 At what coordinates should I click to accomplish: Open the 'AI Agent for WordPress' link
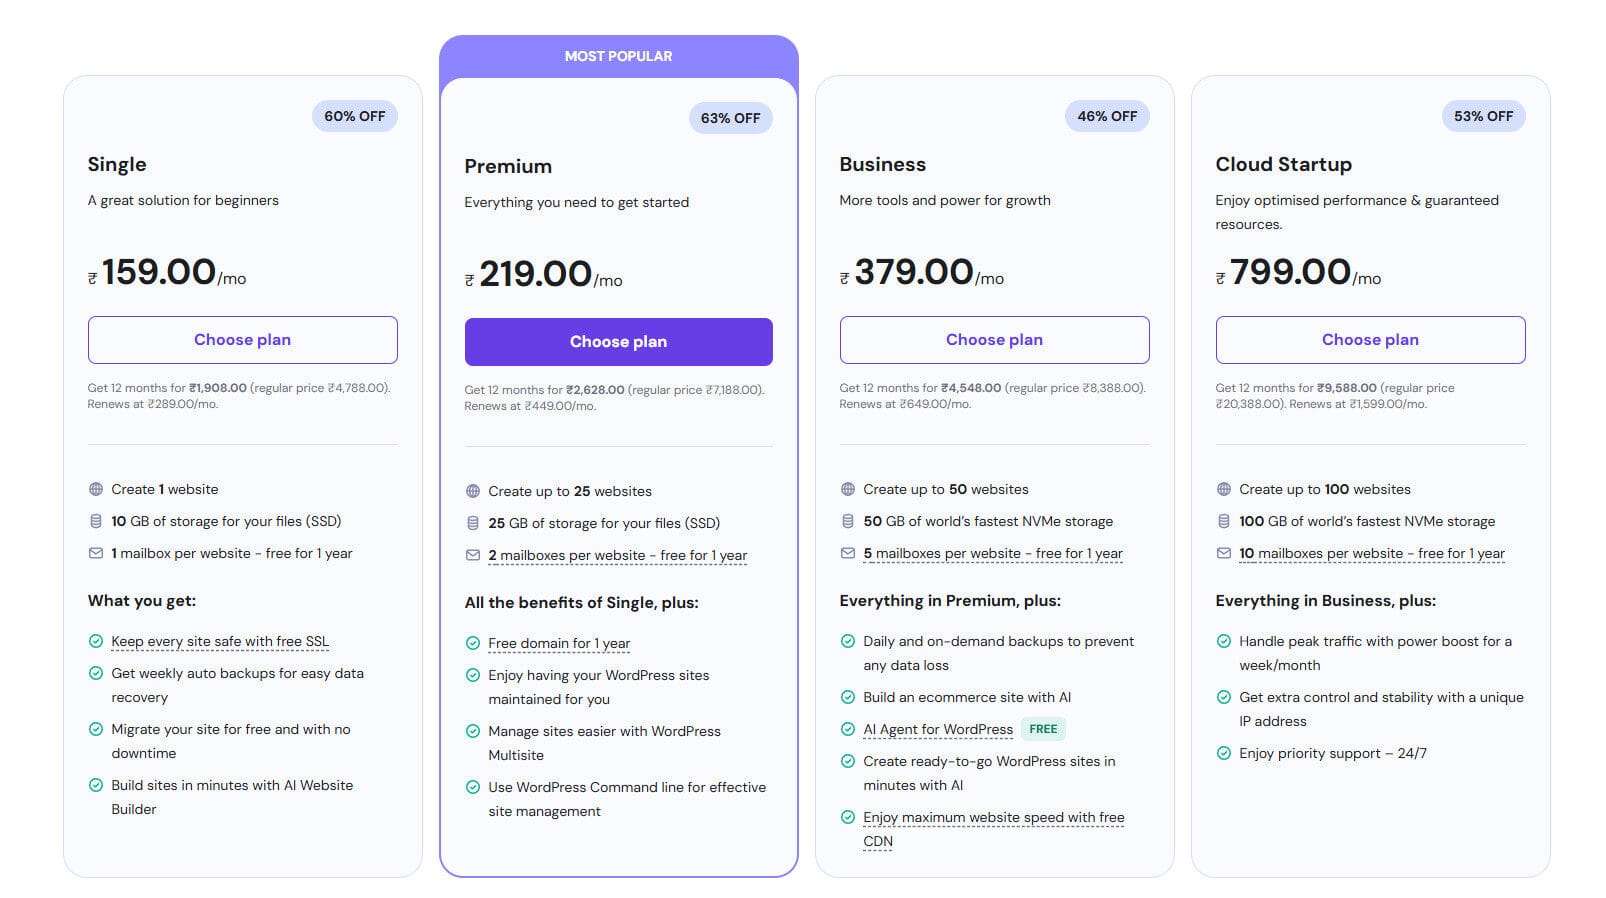tap(938, 729)
